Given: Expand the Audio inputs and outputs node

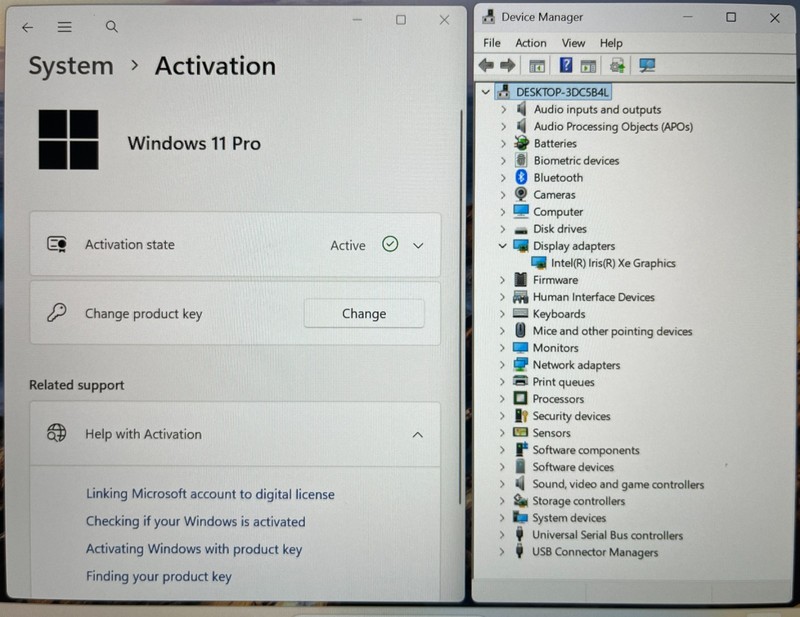Looking at the screenshot, I should point(503,109).
